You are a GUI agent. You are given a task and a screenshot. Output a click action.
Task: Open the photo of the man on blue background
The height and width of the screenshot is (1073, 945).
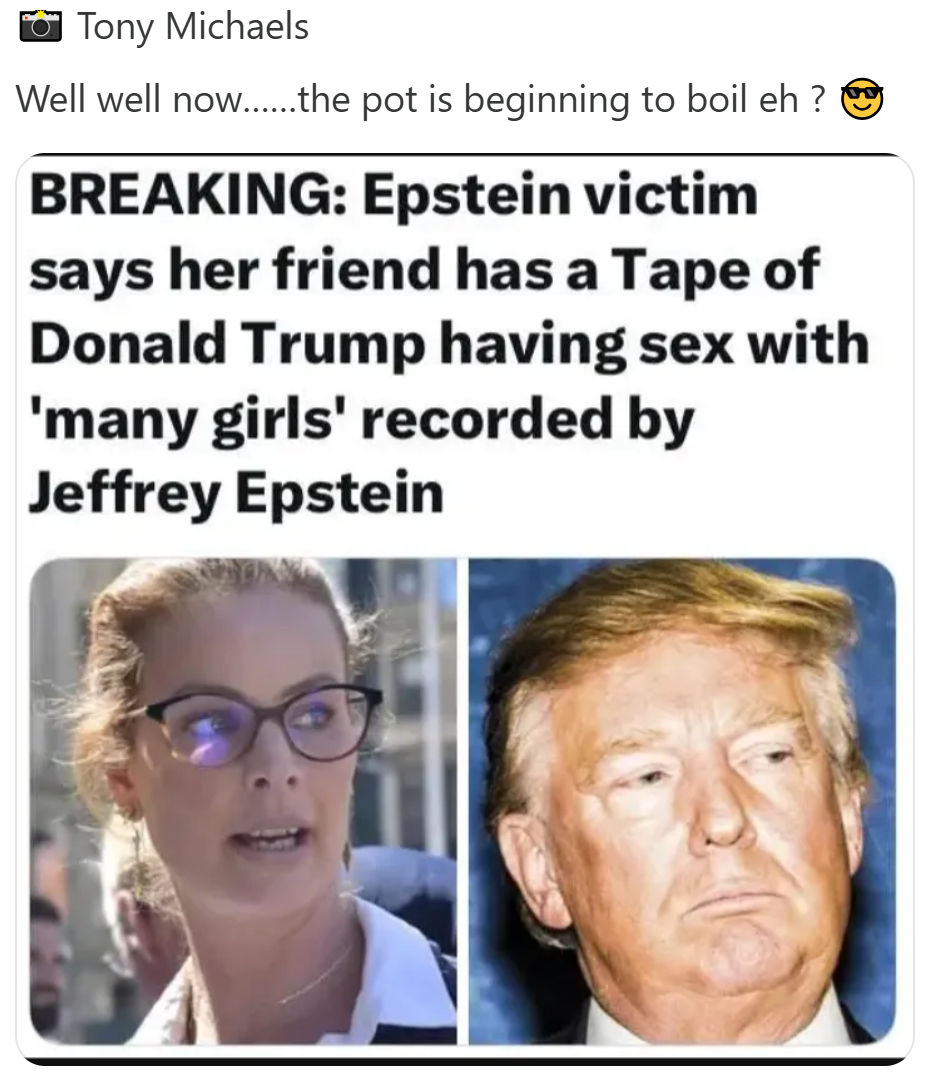682,801
